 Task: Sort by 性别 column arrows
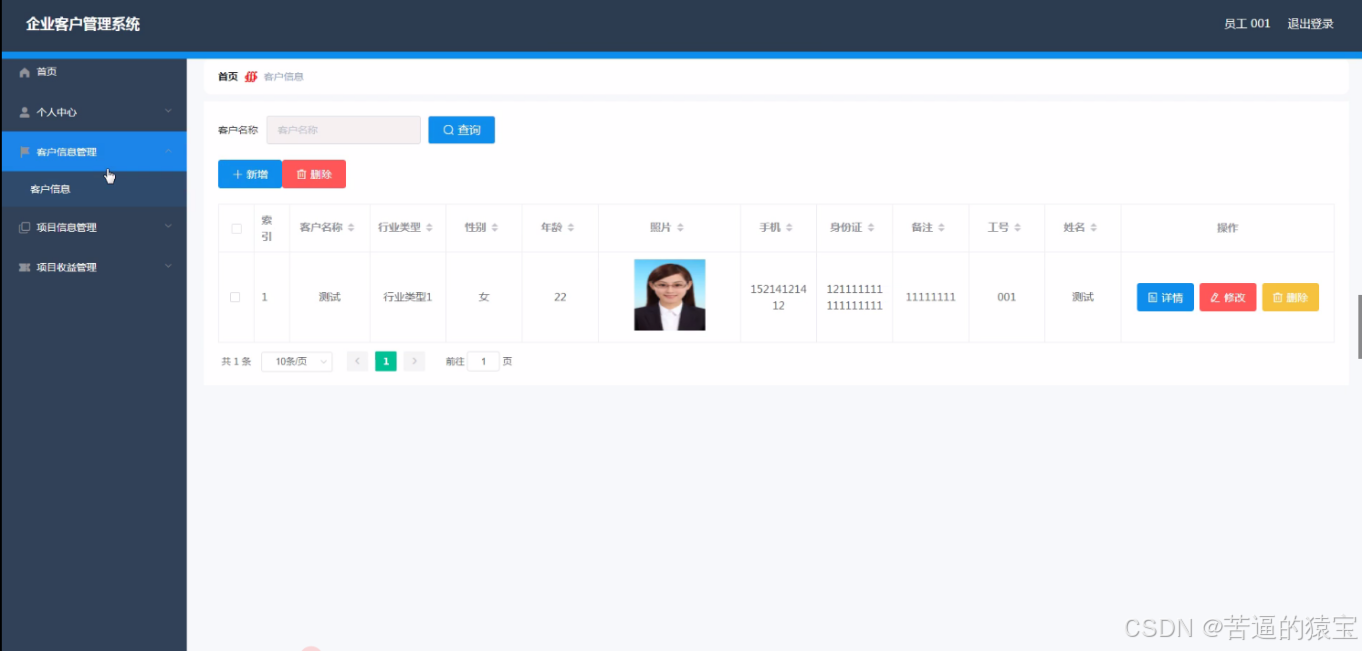(495, 228)
